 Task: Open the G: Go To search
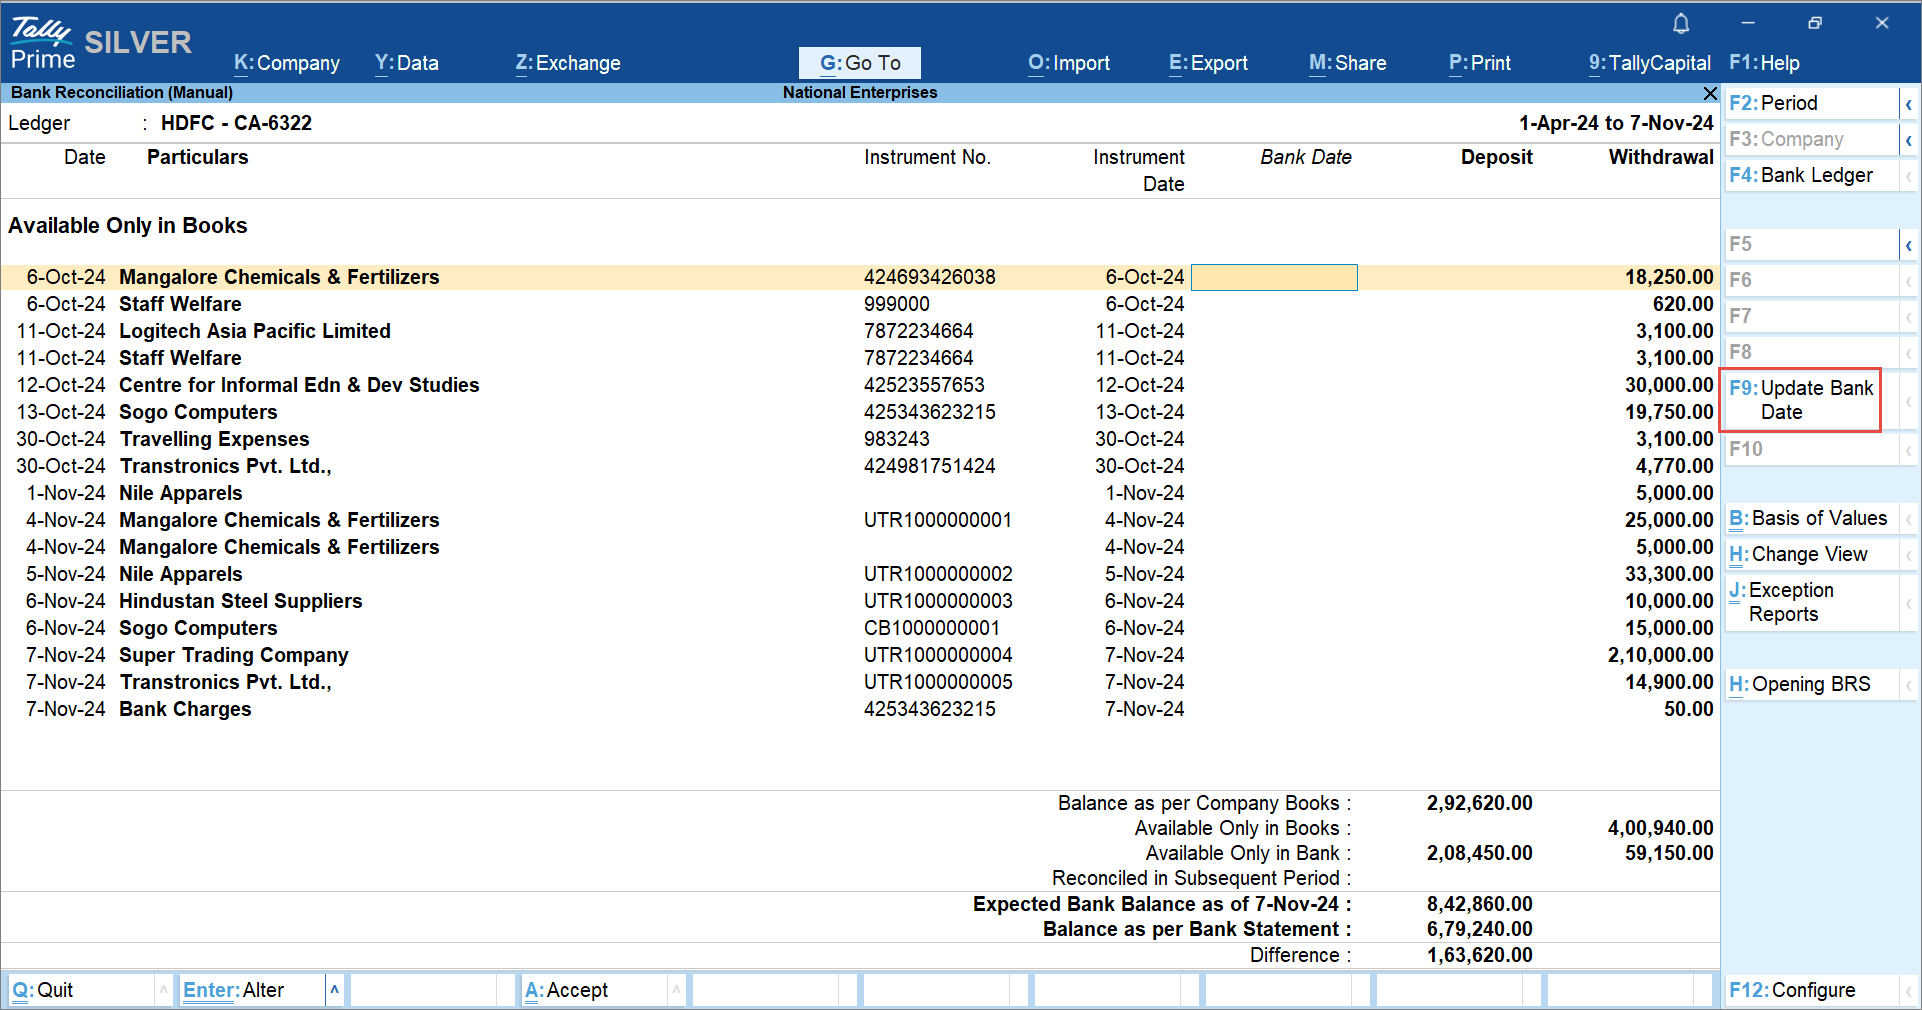click(x=860, y=63)
